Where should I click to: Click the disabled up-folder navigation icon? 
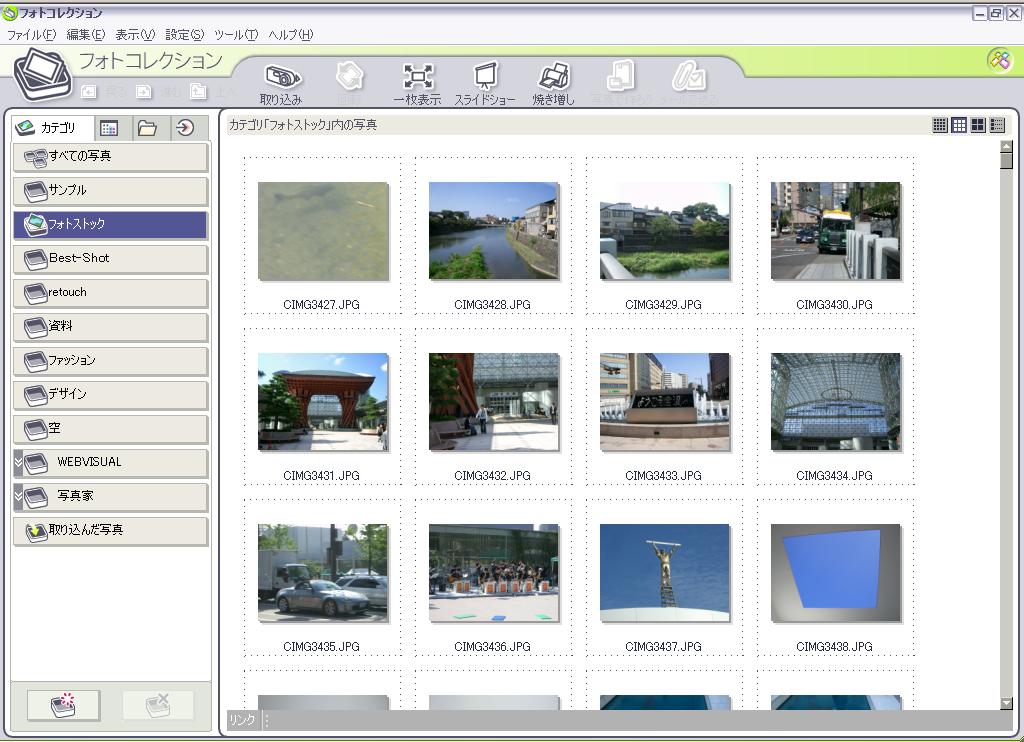click(x=198, y=92)
